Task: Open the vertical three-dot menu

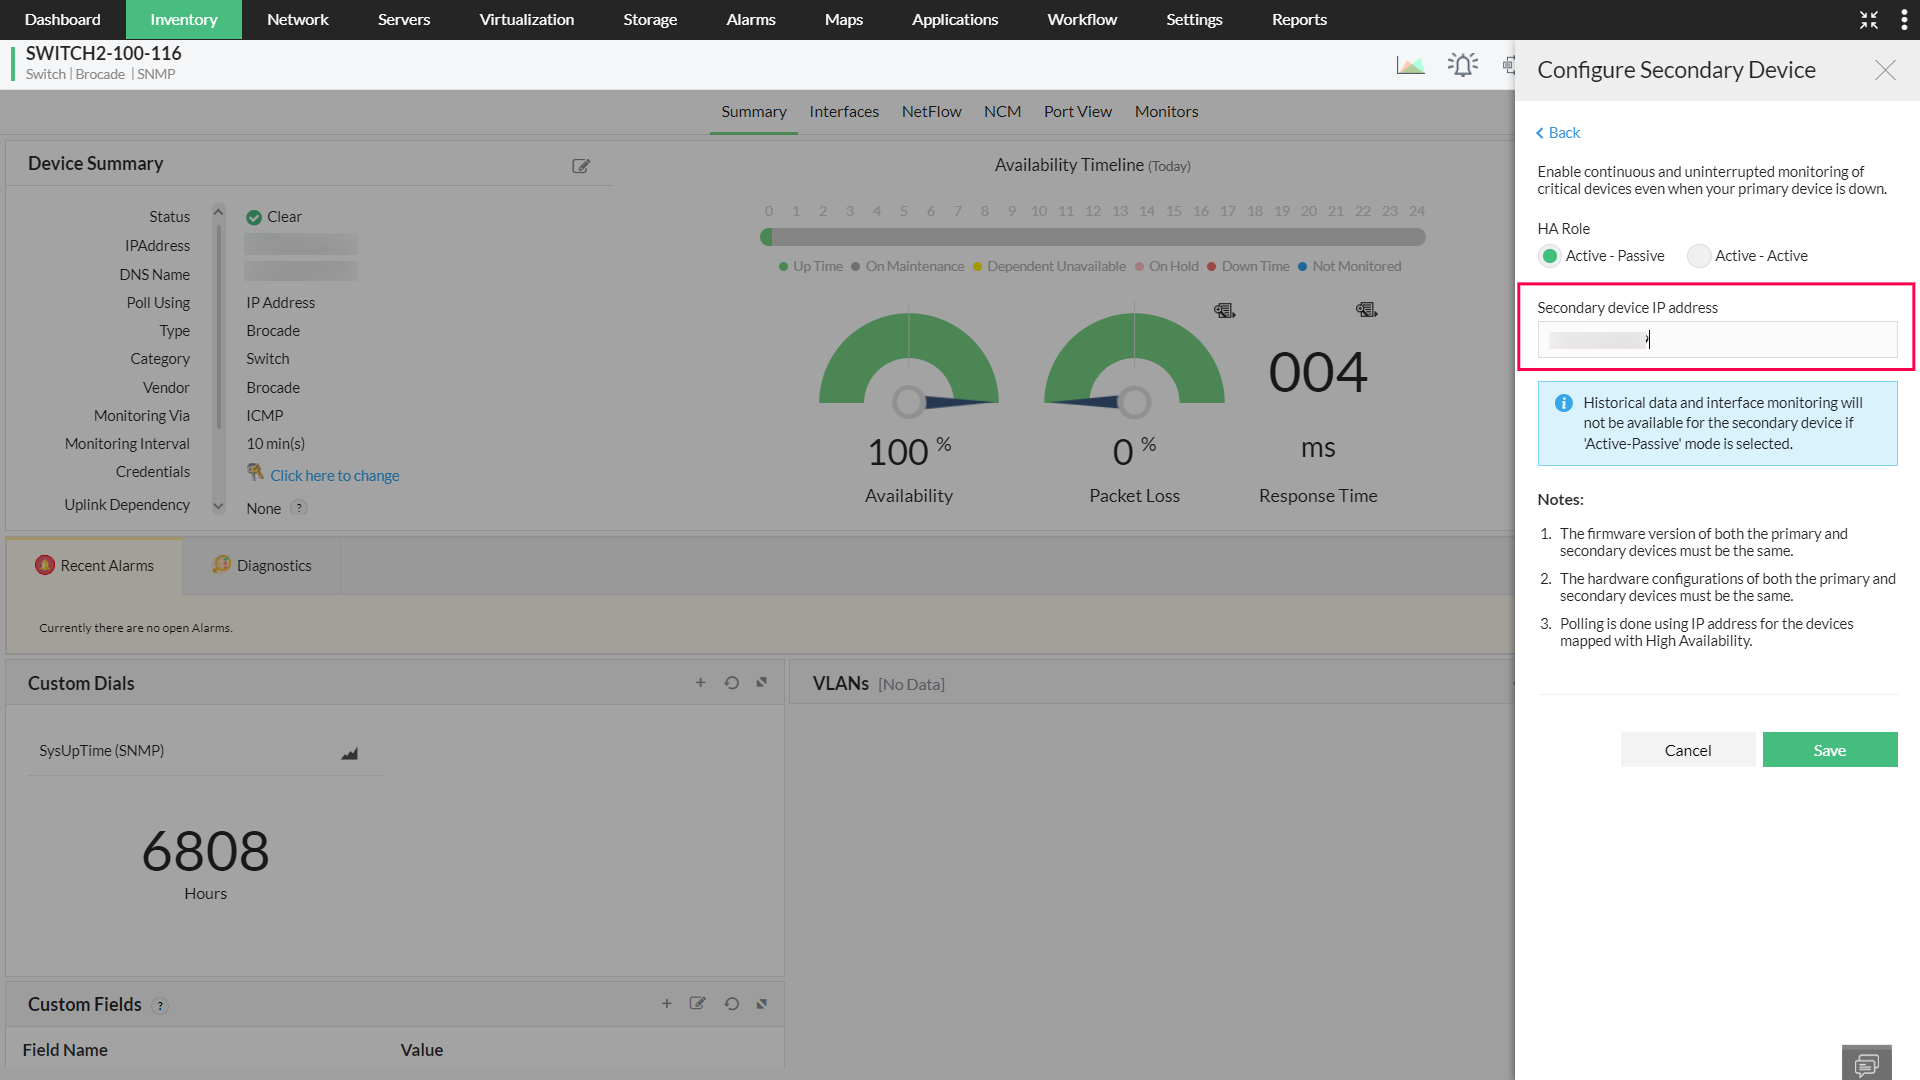Action: tap(1903, 20)
